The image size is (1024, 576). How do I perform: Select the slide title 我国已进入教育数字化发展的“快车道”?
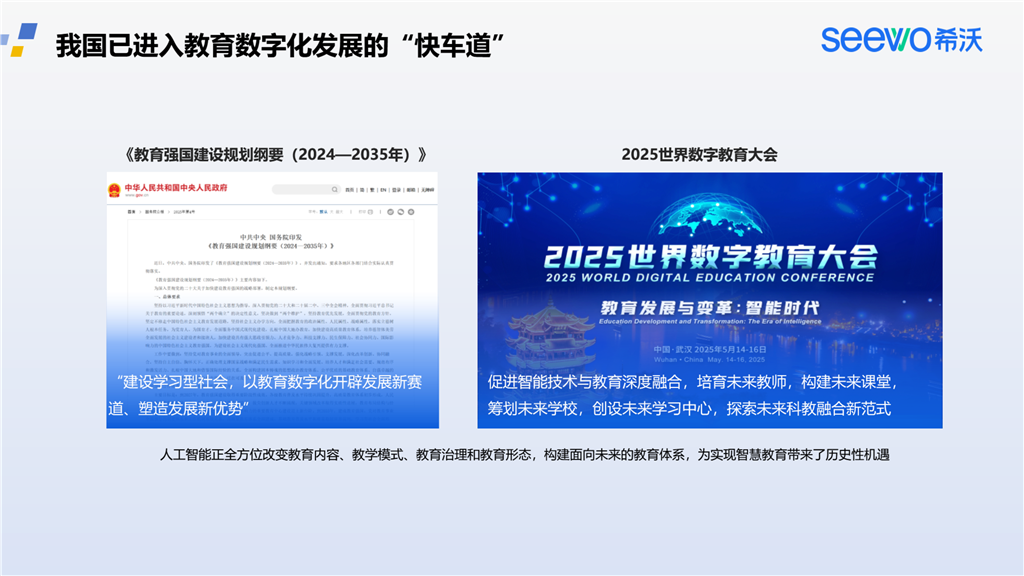click(280, 46)
